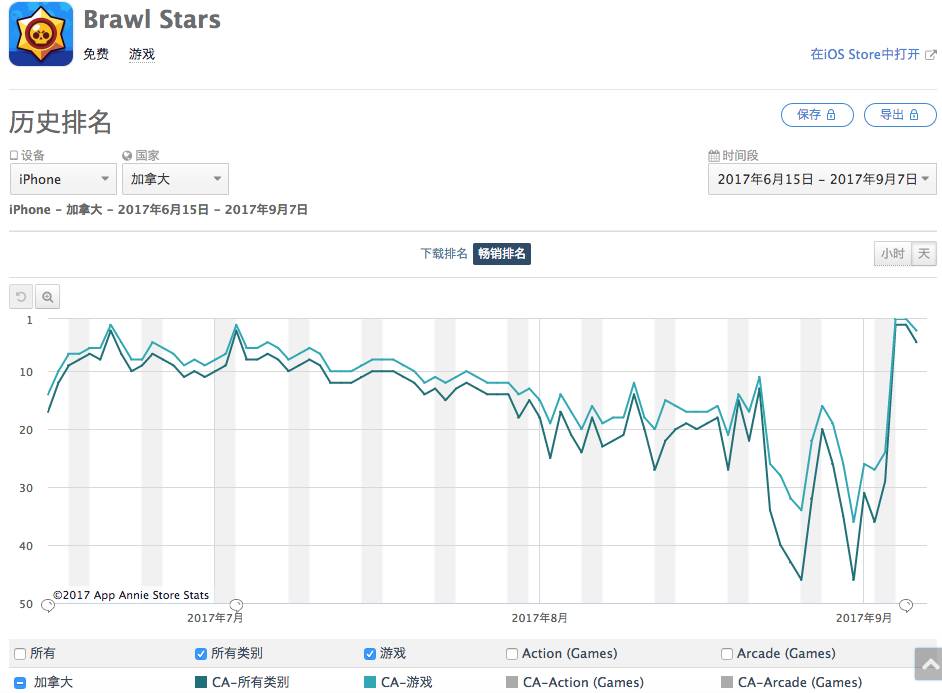Viewport: 942px width, 693px height.
Task: Click the right timeline range handle
Action: [x=906, y=605]
